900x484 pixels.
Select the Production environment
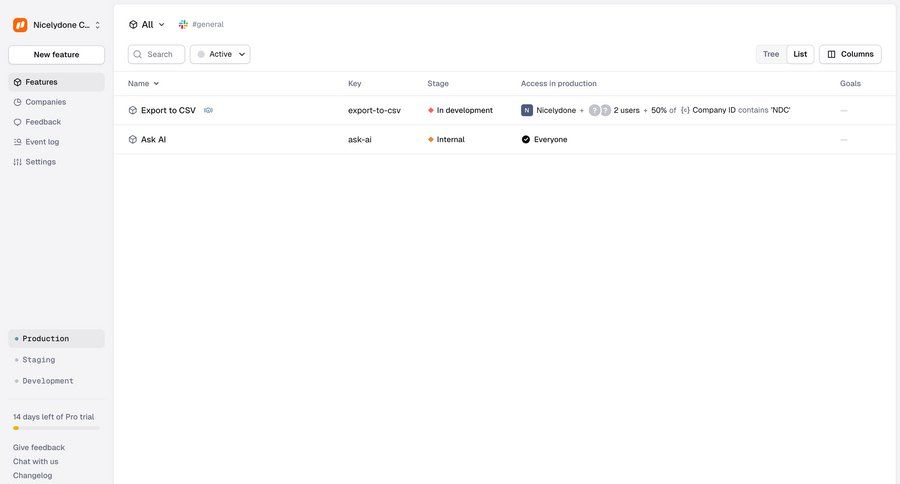point(56,339)
